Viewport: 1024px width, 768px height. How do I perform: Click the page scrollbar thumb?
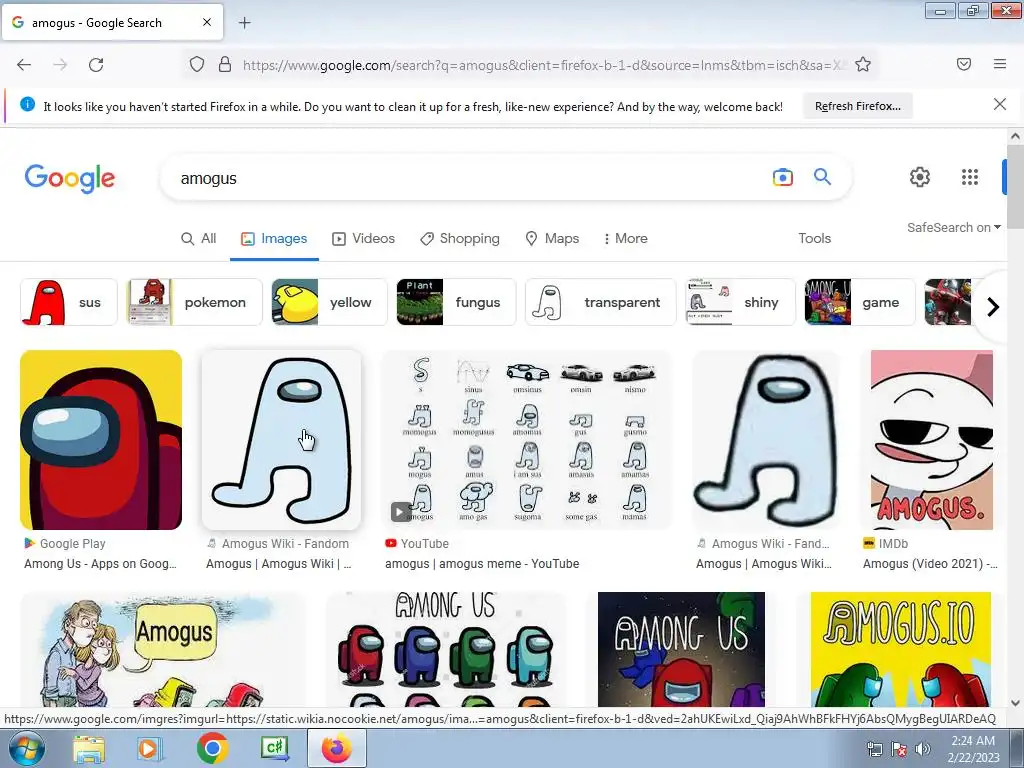[x=1015, y=186]
